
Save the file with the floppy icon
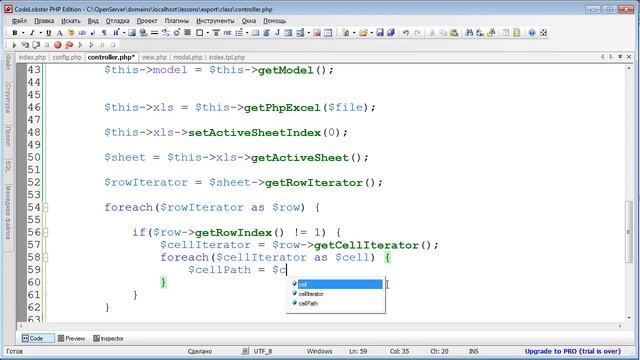[x=380, y=33]
